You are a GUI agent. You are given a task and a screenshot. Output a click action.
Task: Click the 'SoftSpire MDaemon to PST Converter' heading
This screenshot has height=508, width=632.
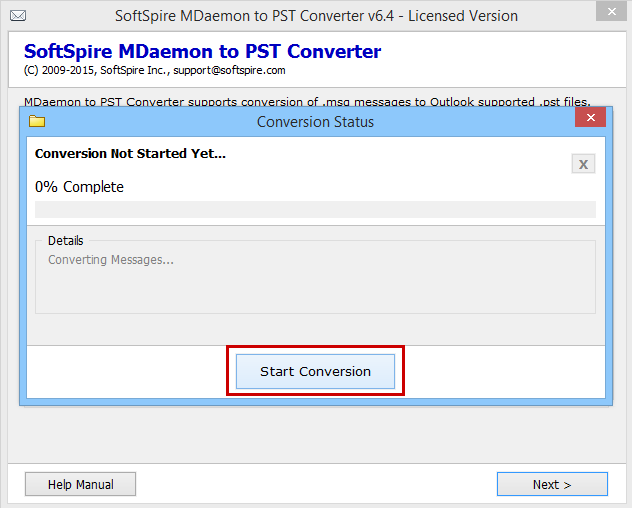tap(202, 52)
